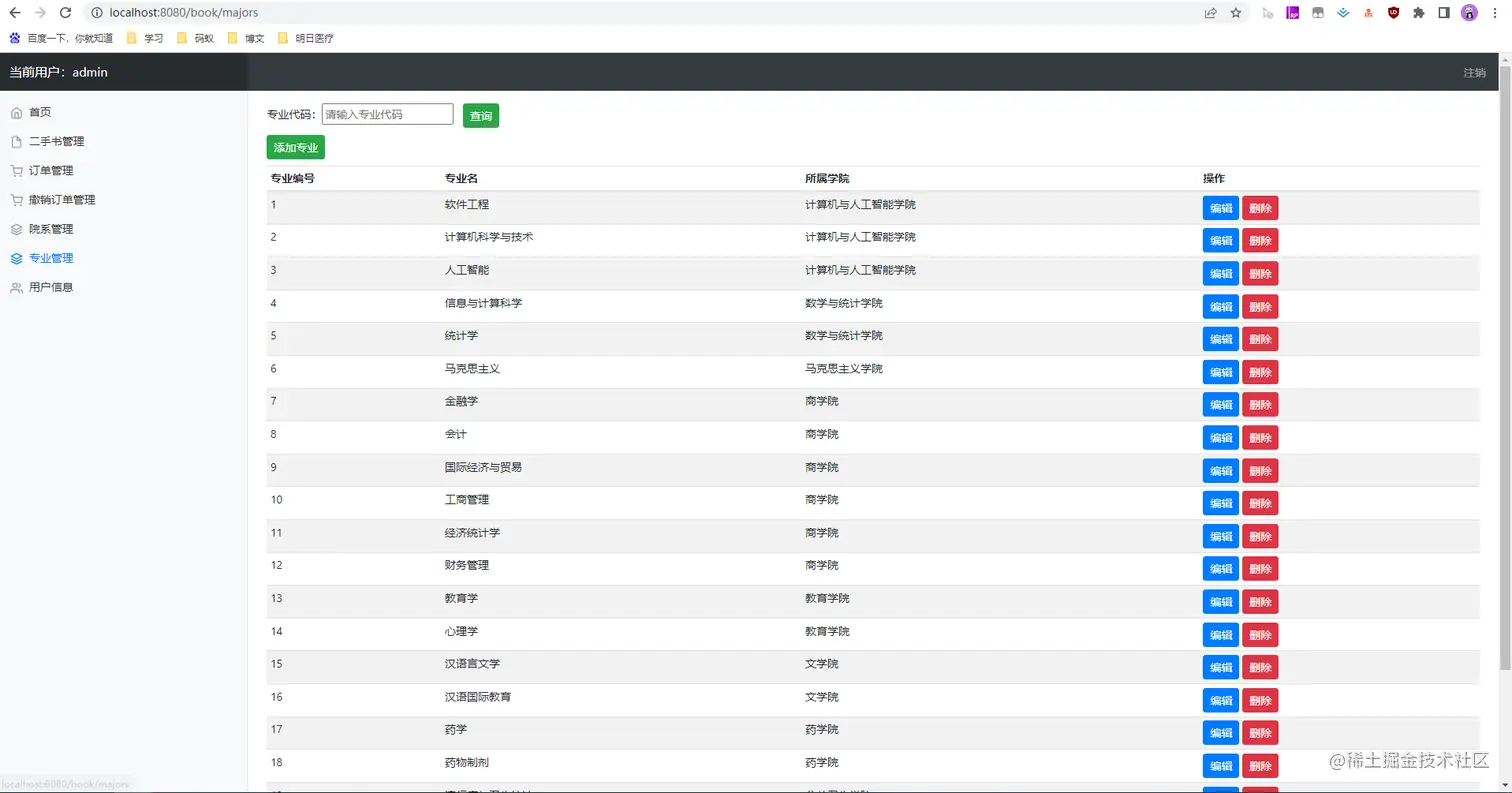Click the 所属学院 column header
This screenshot has height=793, width=1512.
[x=827, y=179]
